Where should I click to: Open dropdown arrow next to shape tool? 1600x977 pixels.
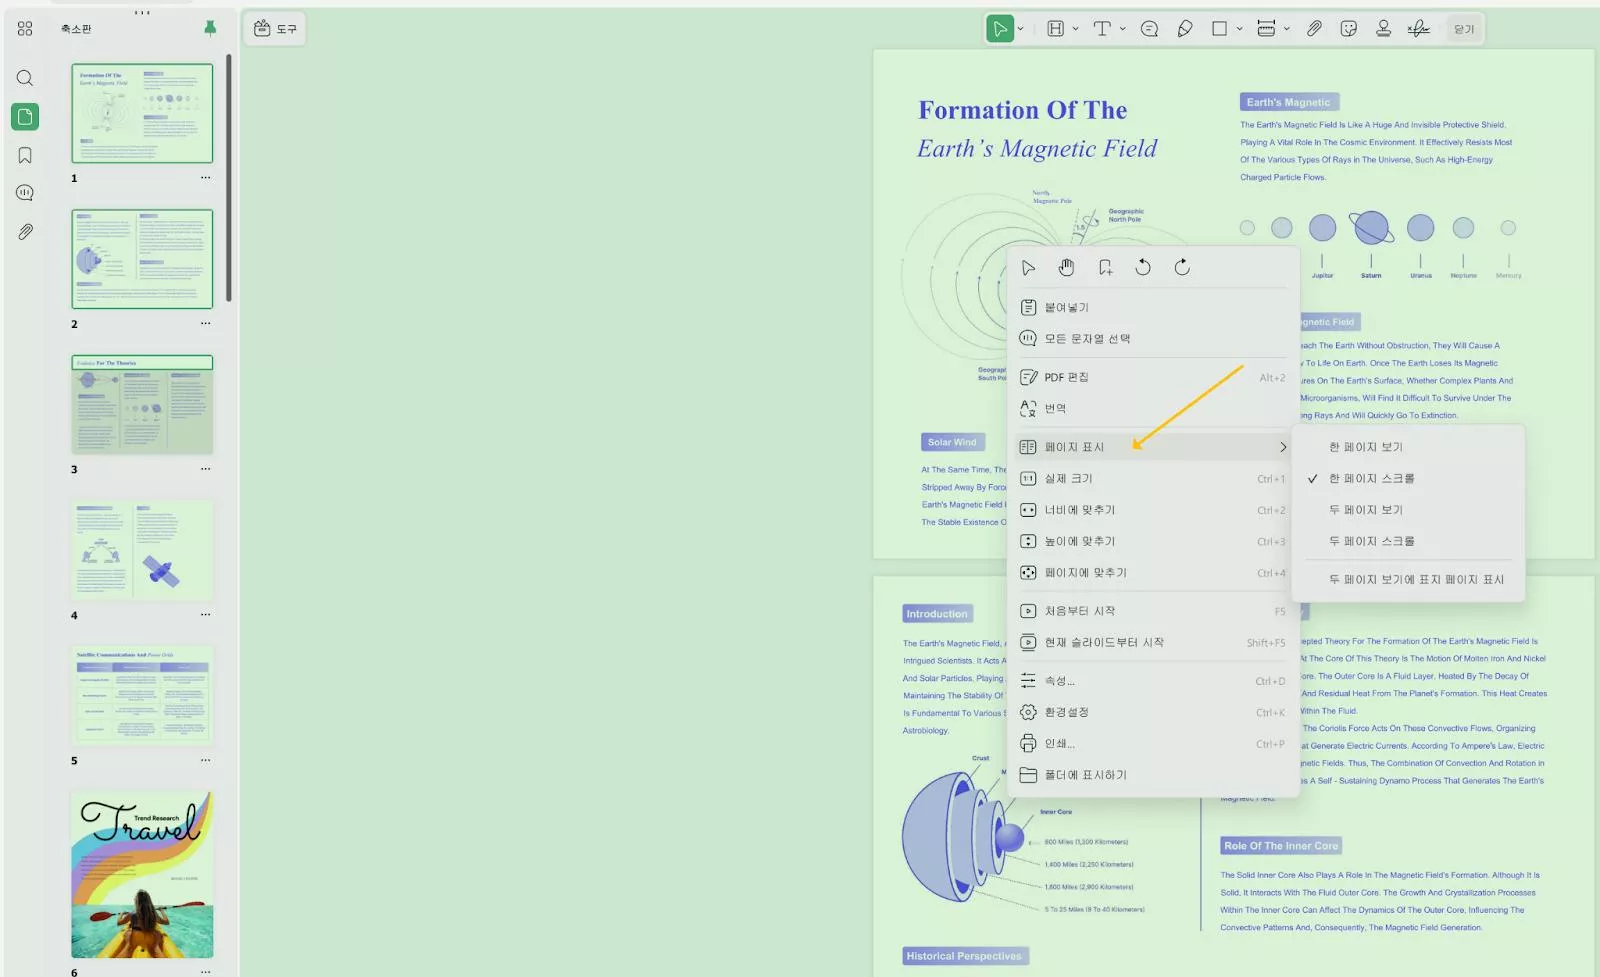coord(1239,29)
